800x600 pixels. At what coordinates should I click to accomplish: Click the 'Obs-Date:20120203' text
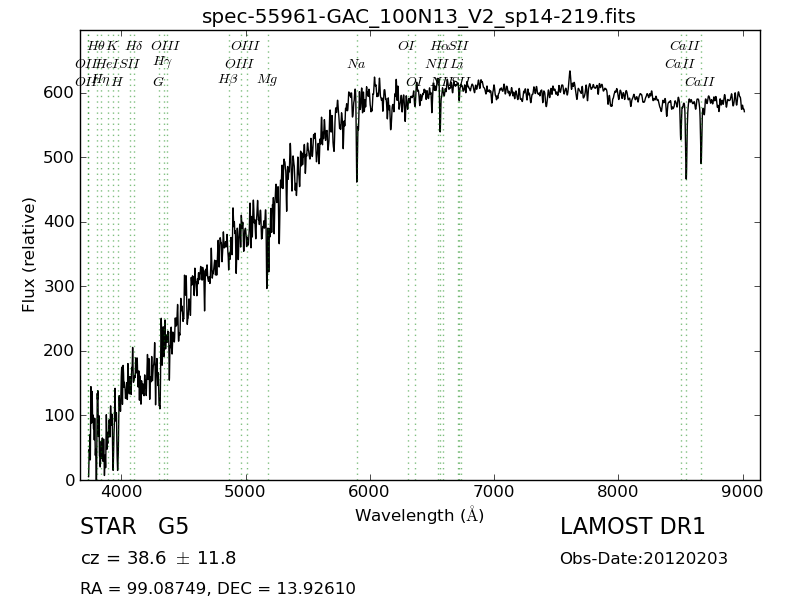point(644,559)
